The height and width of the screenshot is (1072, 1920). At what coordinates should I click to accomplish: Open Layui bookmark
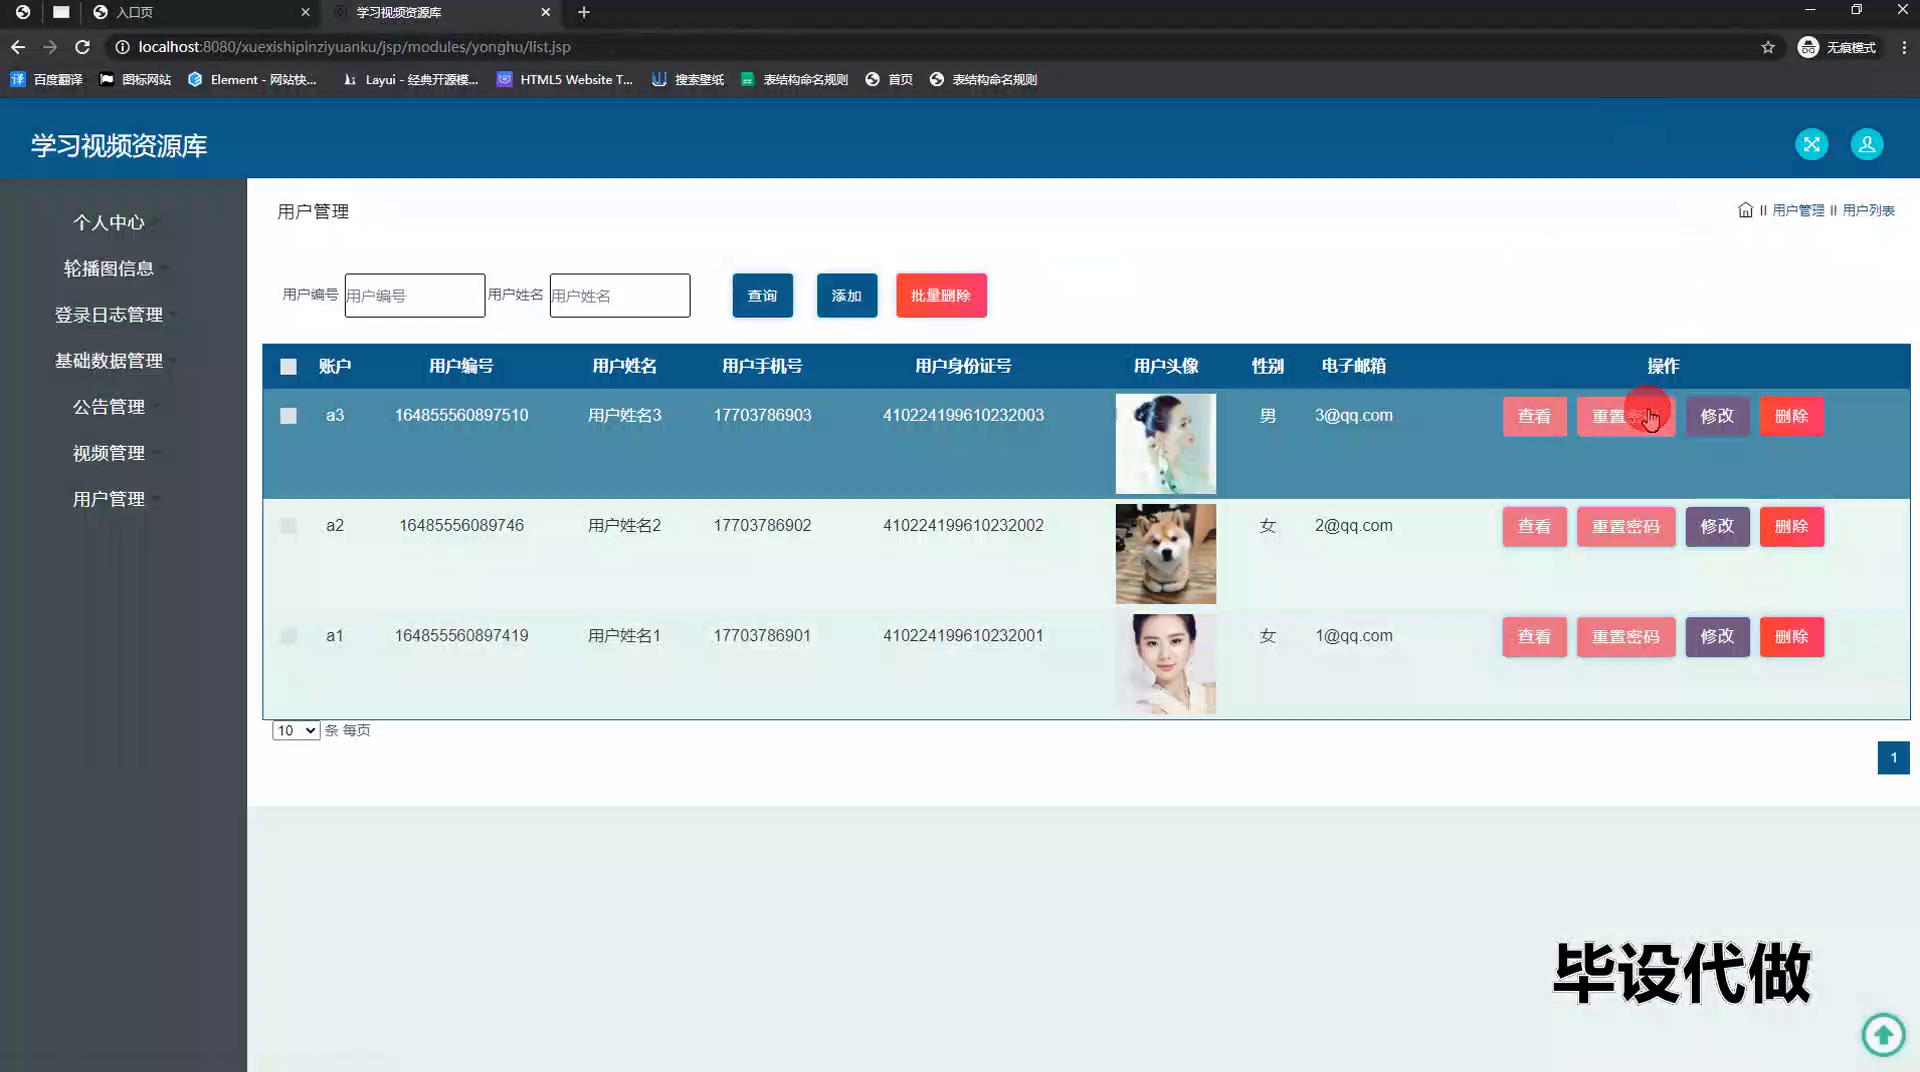coord(410,79)
